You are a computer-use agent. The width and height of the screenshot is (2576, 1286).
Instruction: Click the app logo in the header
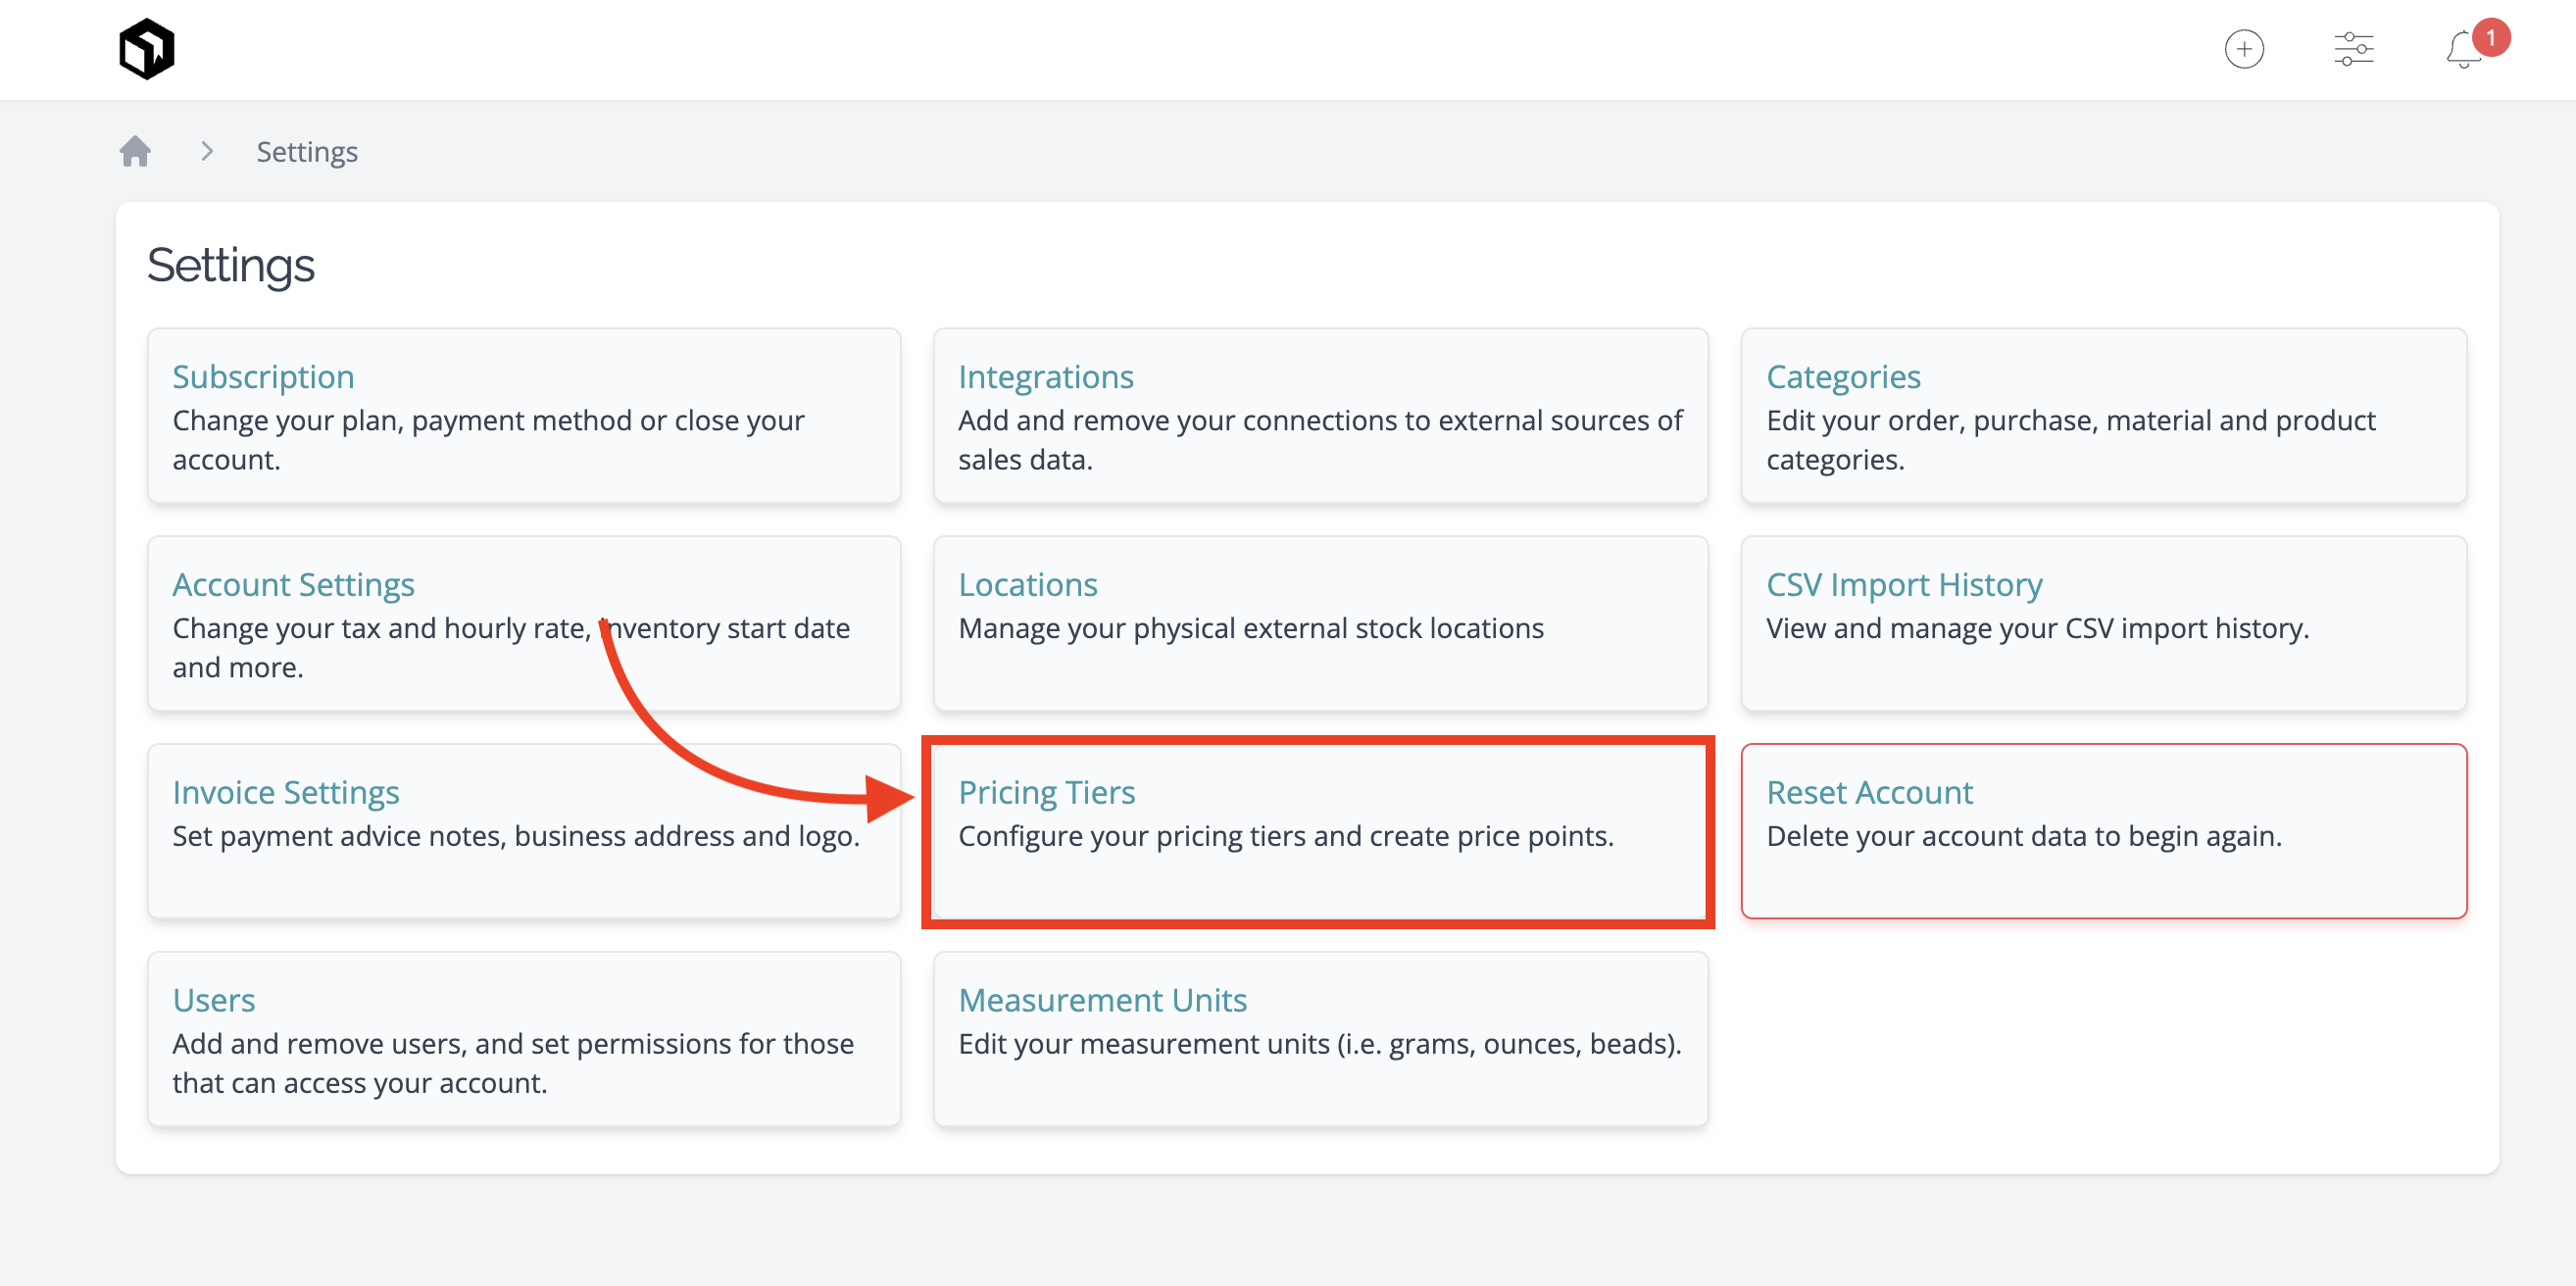point(146,49)
